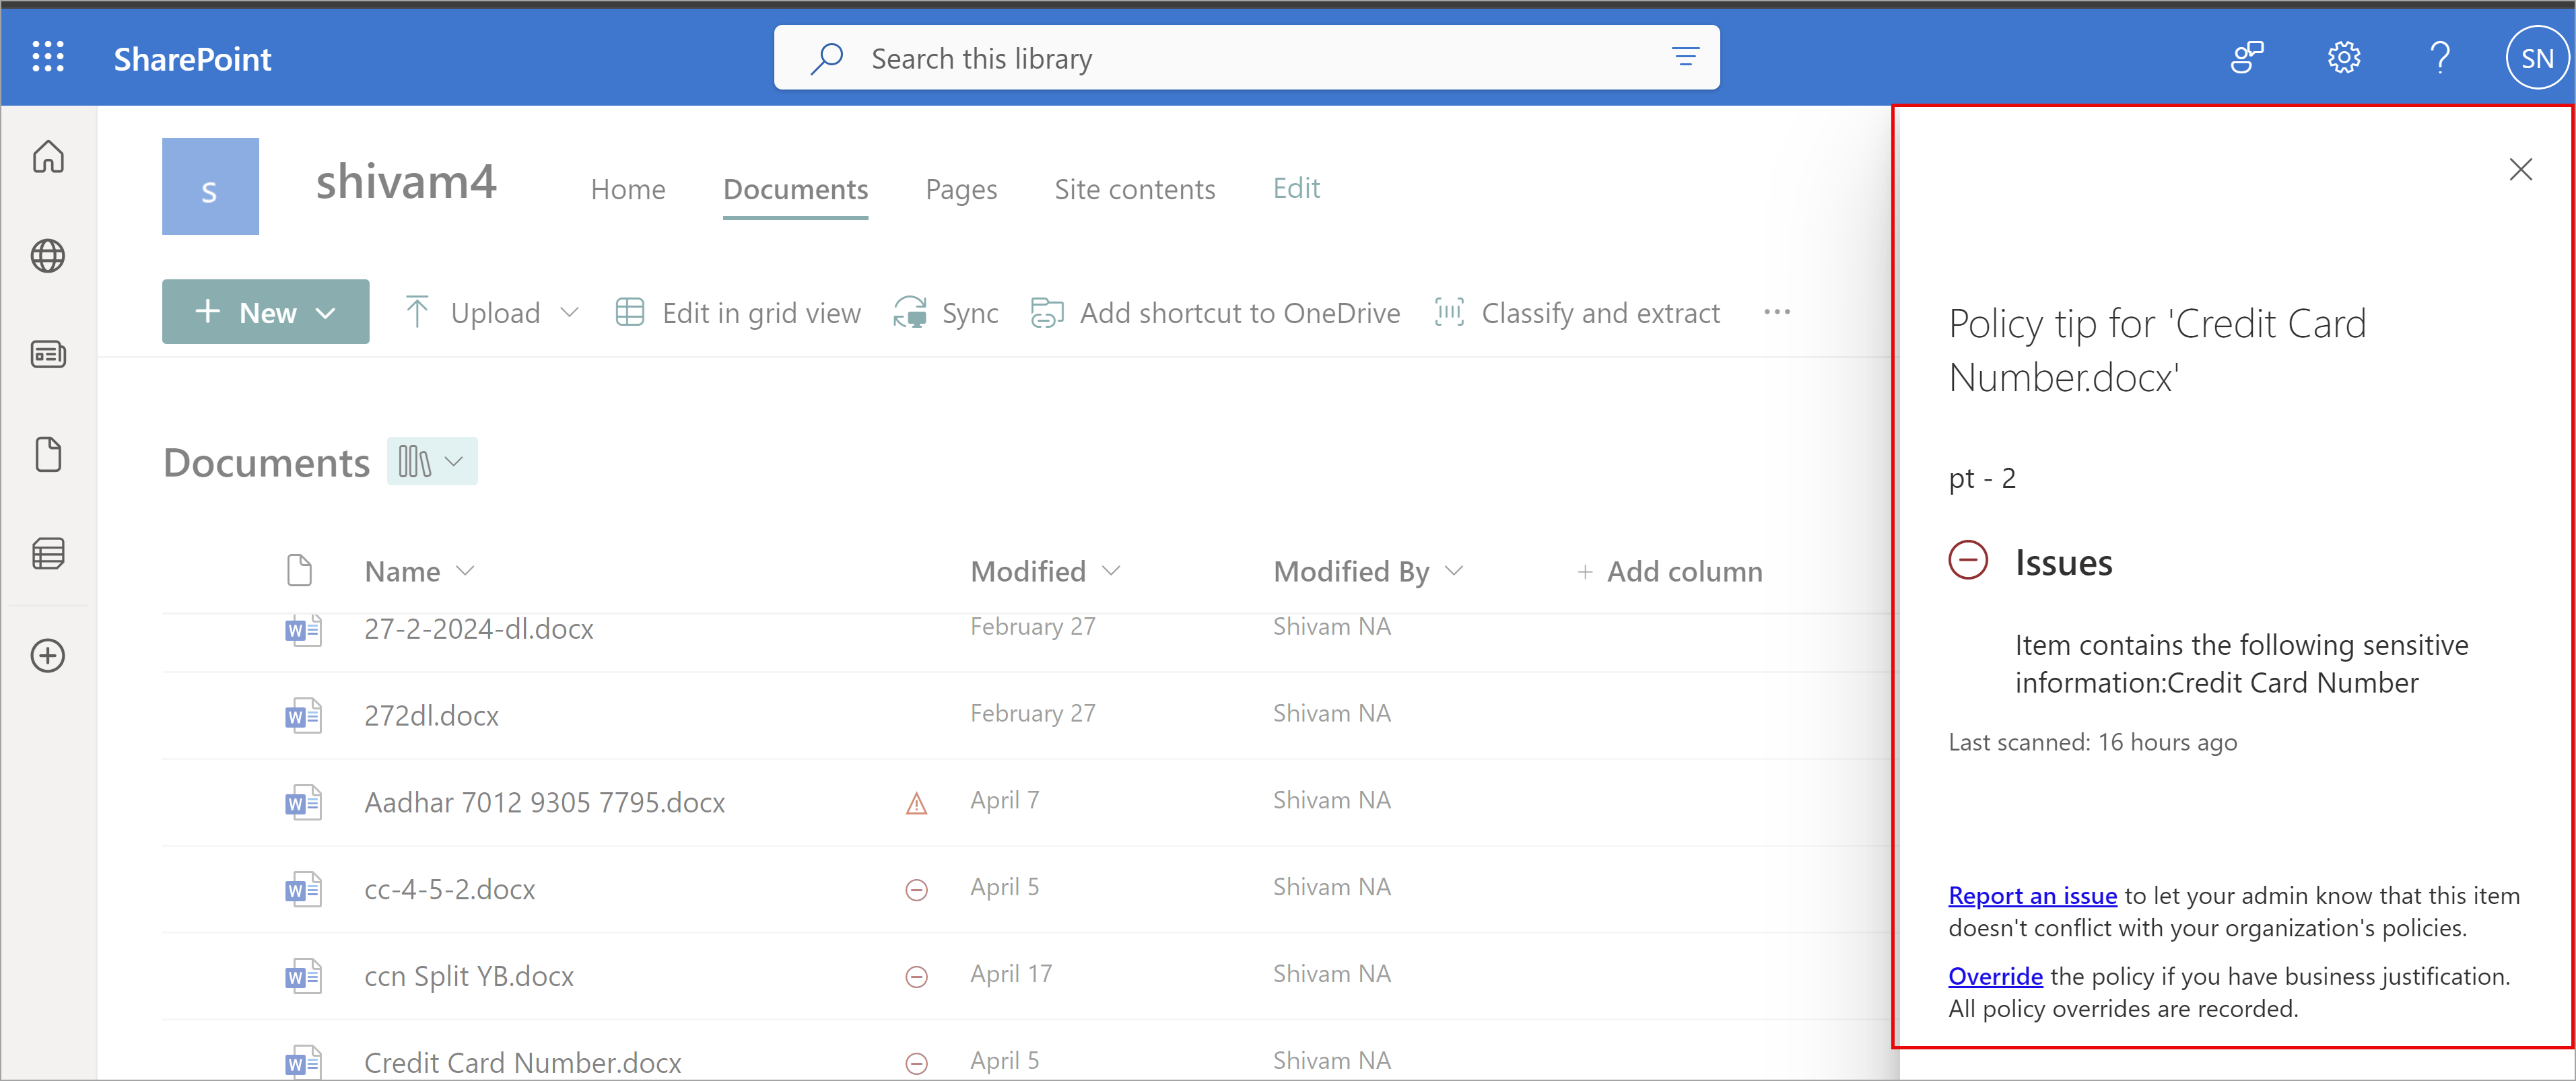Click the help question mark icon
This screenshot has height=1081, width=2576.
click(2440, 58)
